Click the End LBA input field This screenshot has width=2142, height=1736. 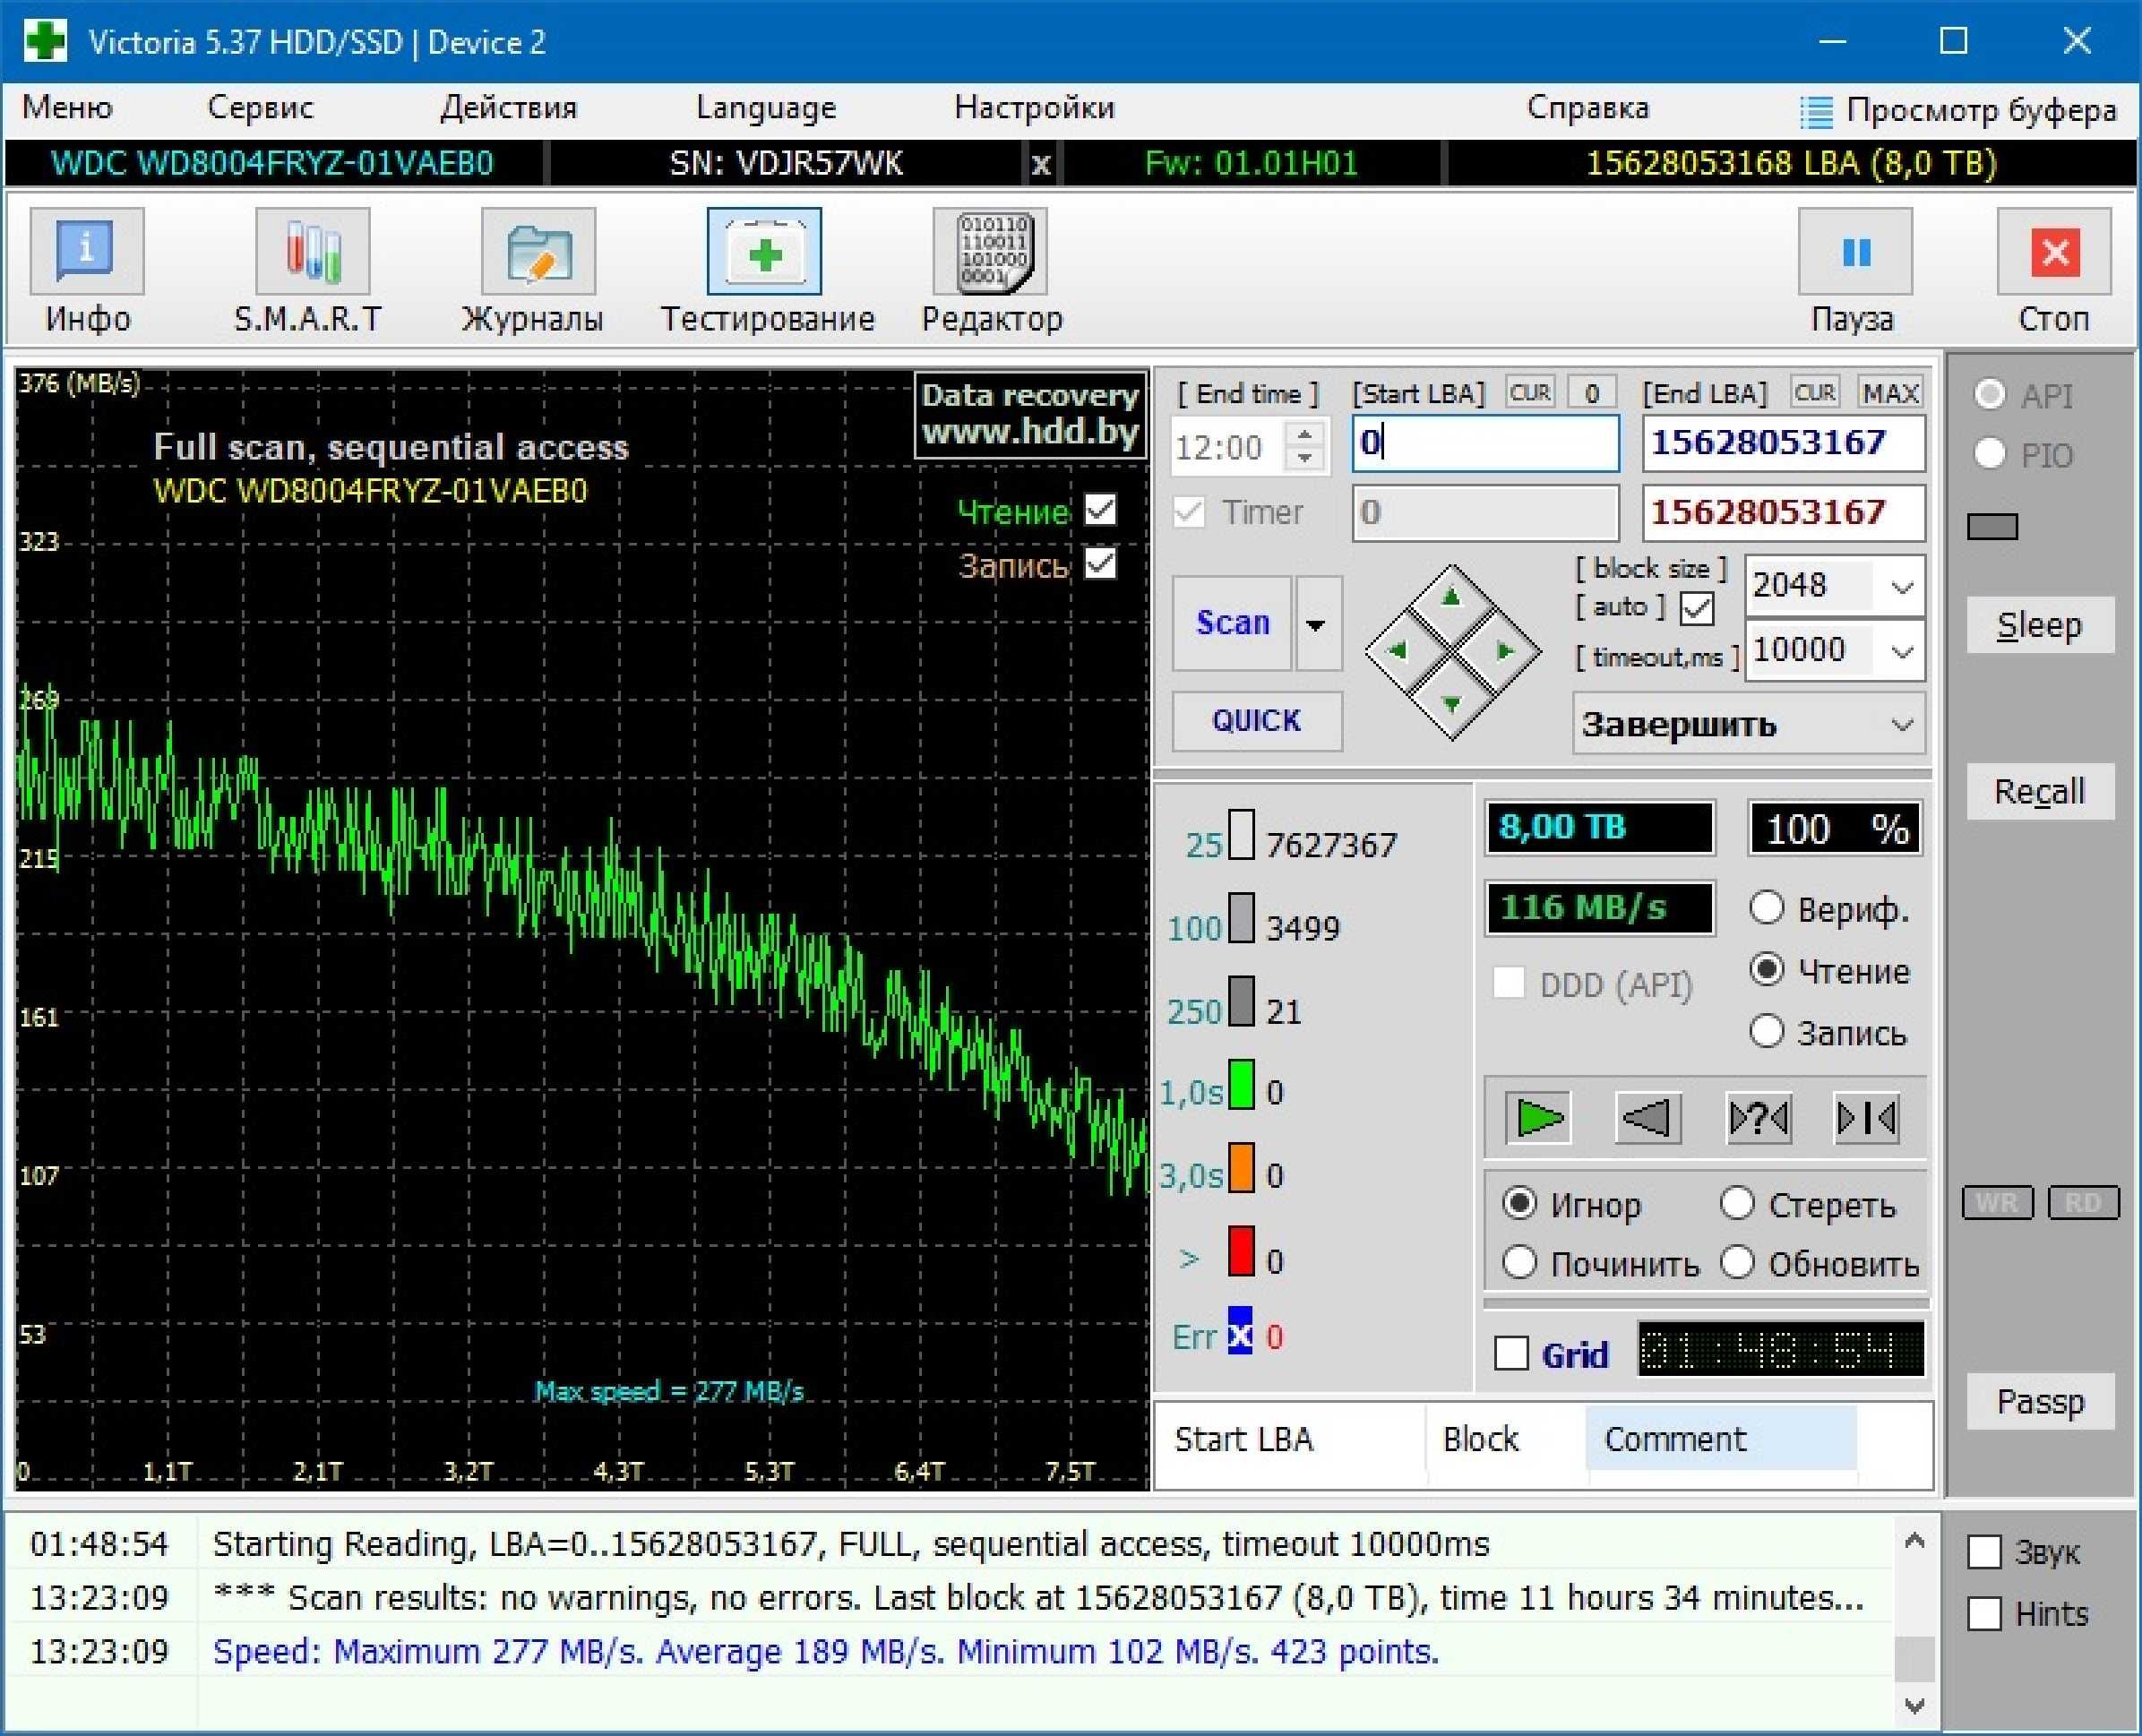(1772, 443)
